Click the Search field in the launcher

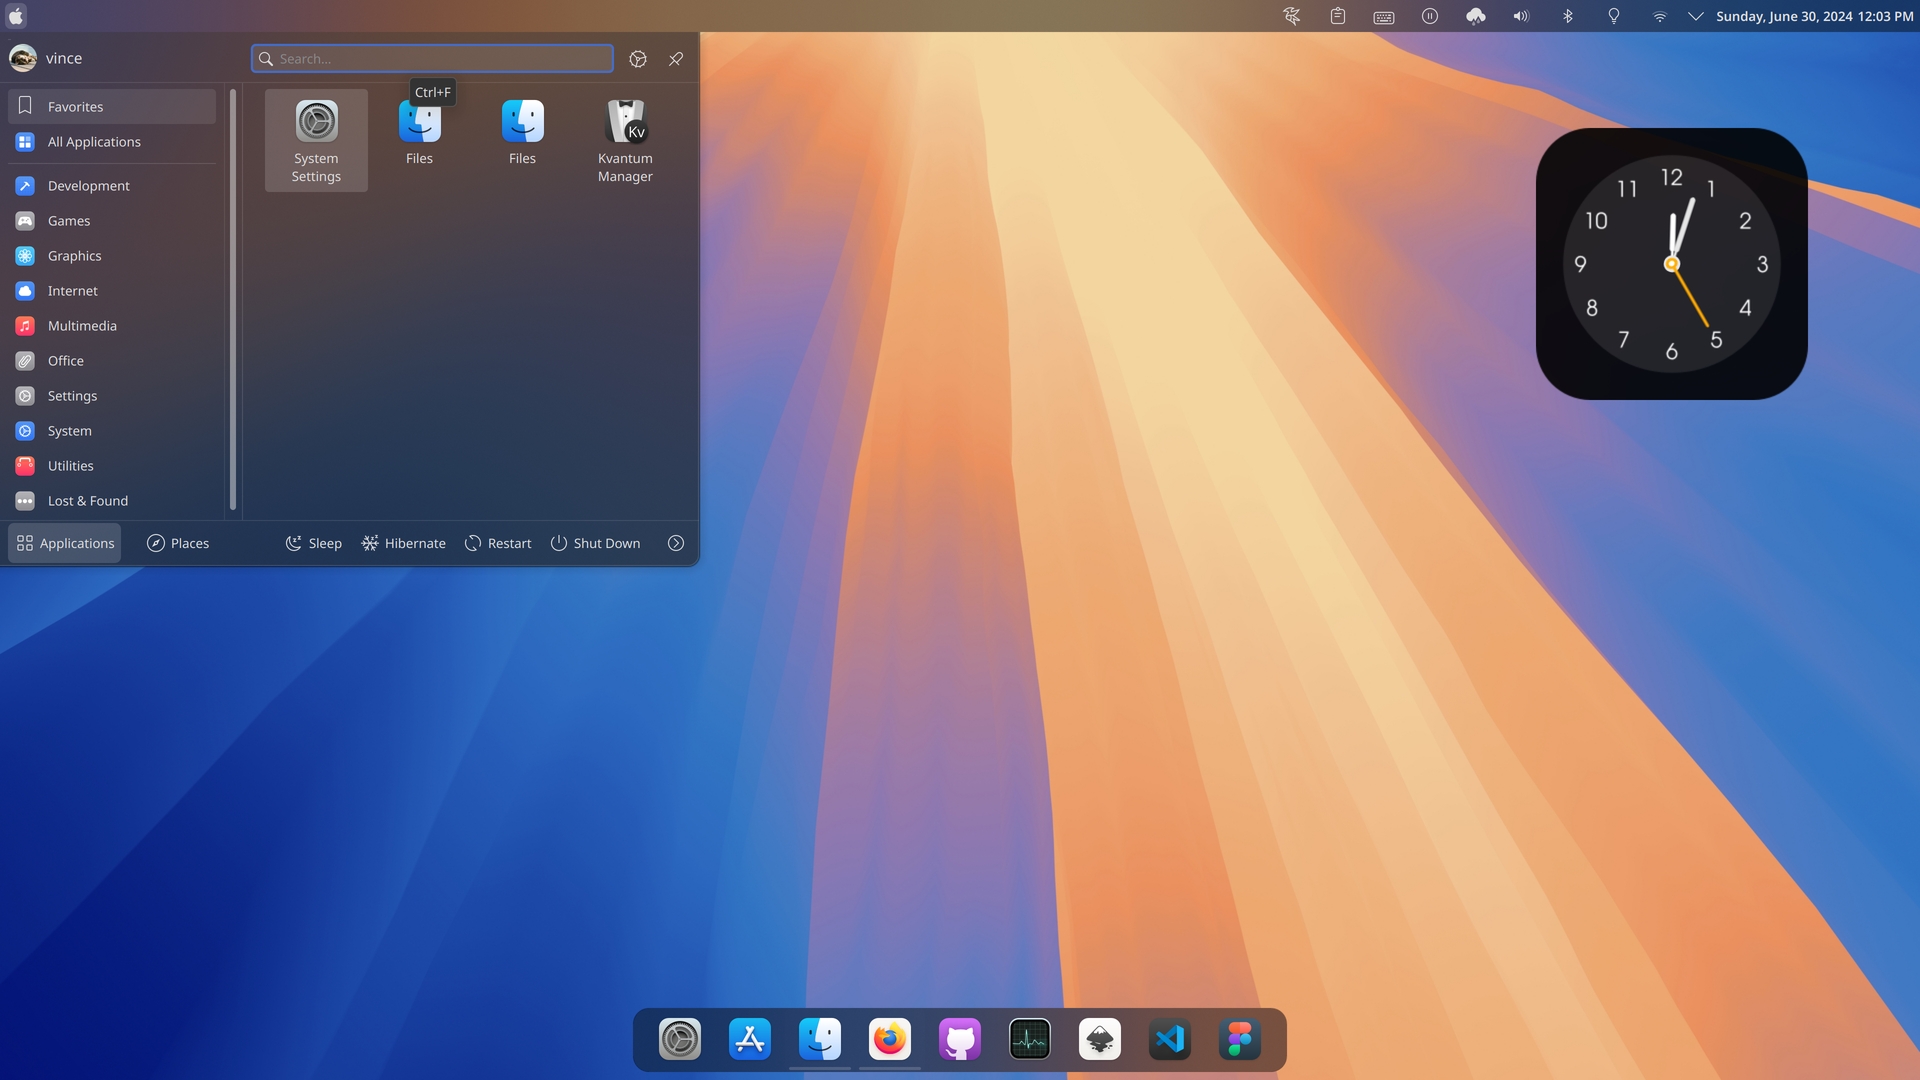pyautogui.click(x=432, y=59)
